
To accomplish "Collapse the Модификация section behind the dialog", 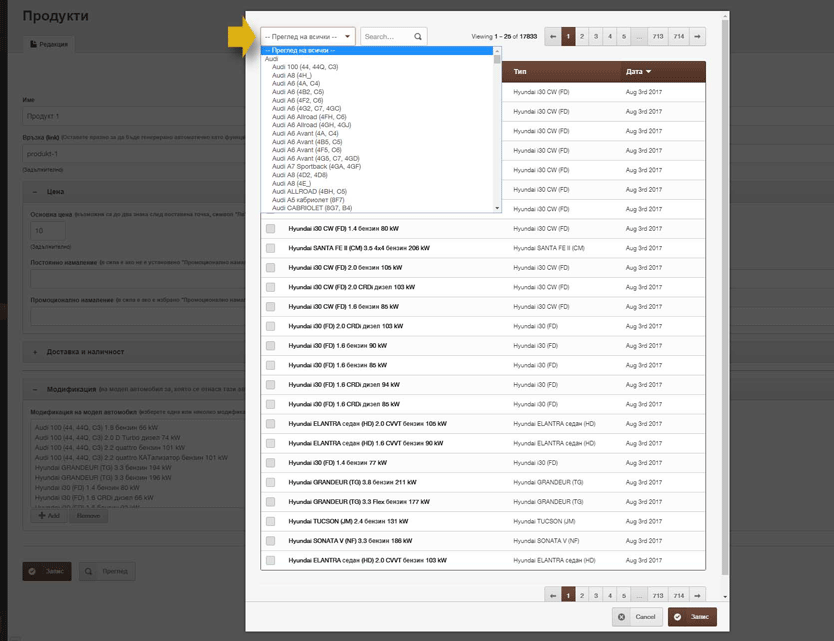I will pyautogui.click(x=35, y=389).
